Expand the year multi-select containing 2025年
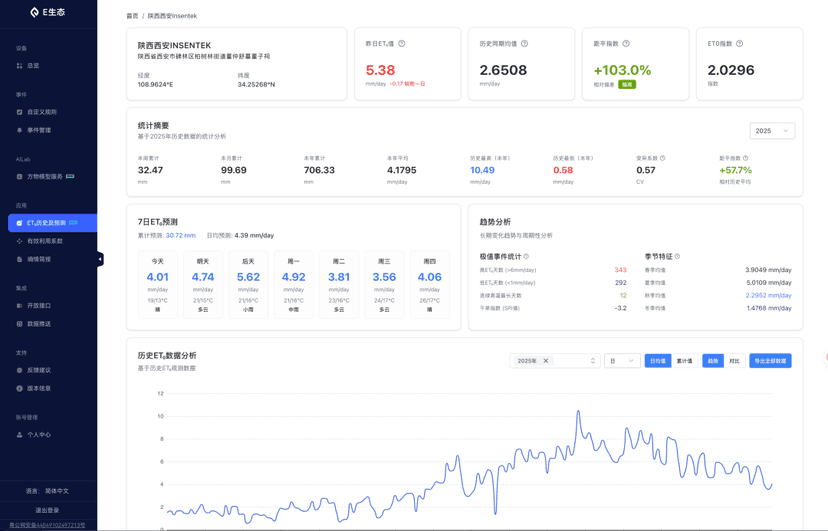The height and width of the screenshot is (531, 828). [x=592, y=361]
